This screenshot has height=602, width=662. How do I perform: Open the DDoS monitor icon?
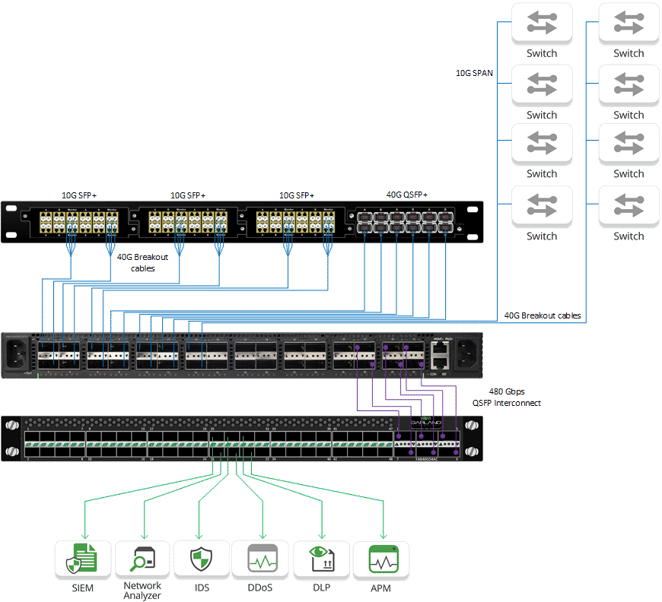tap(262, 559)
